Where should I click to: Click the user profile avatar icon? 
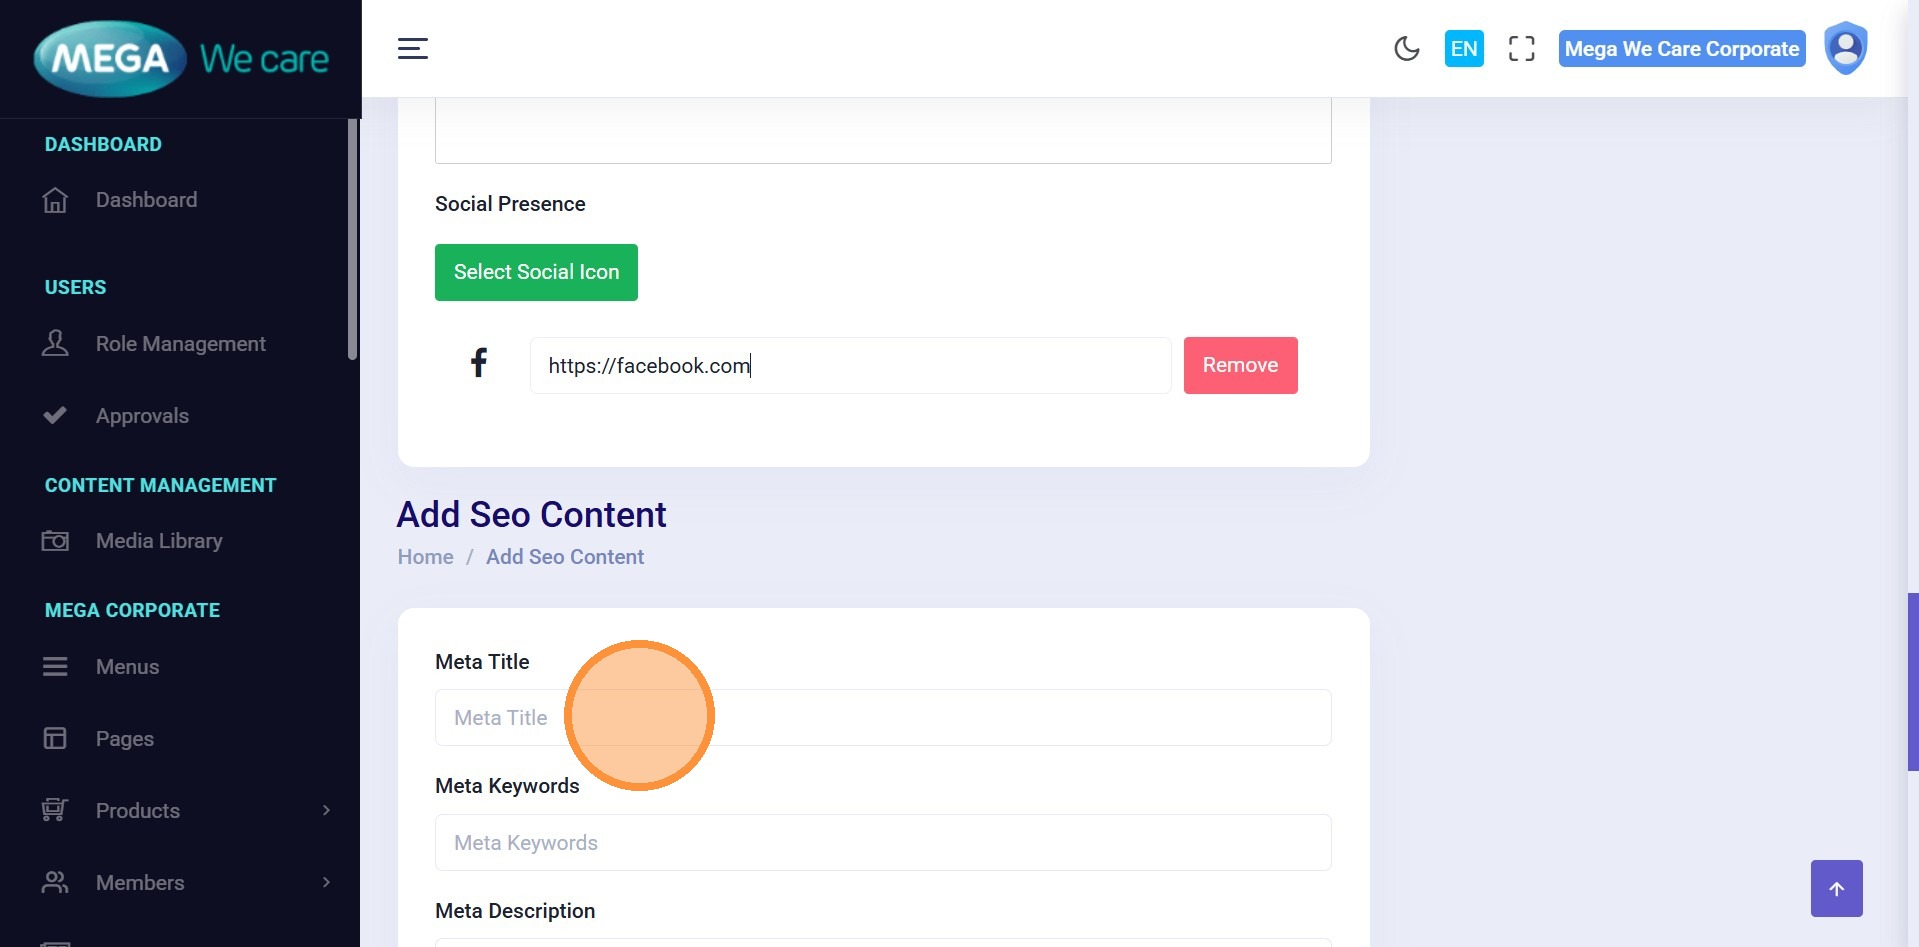1845,48
